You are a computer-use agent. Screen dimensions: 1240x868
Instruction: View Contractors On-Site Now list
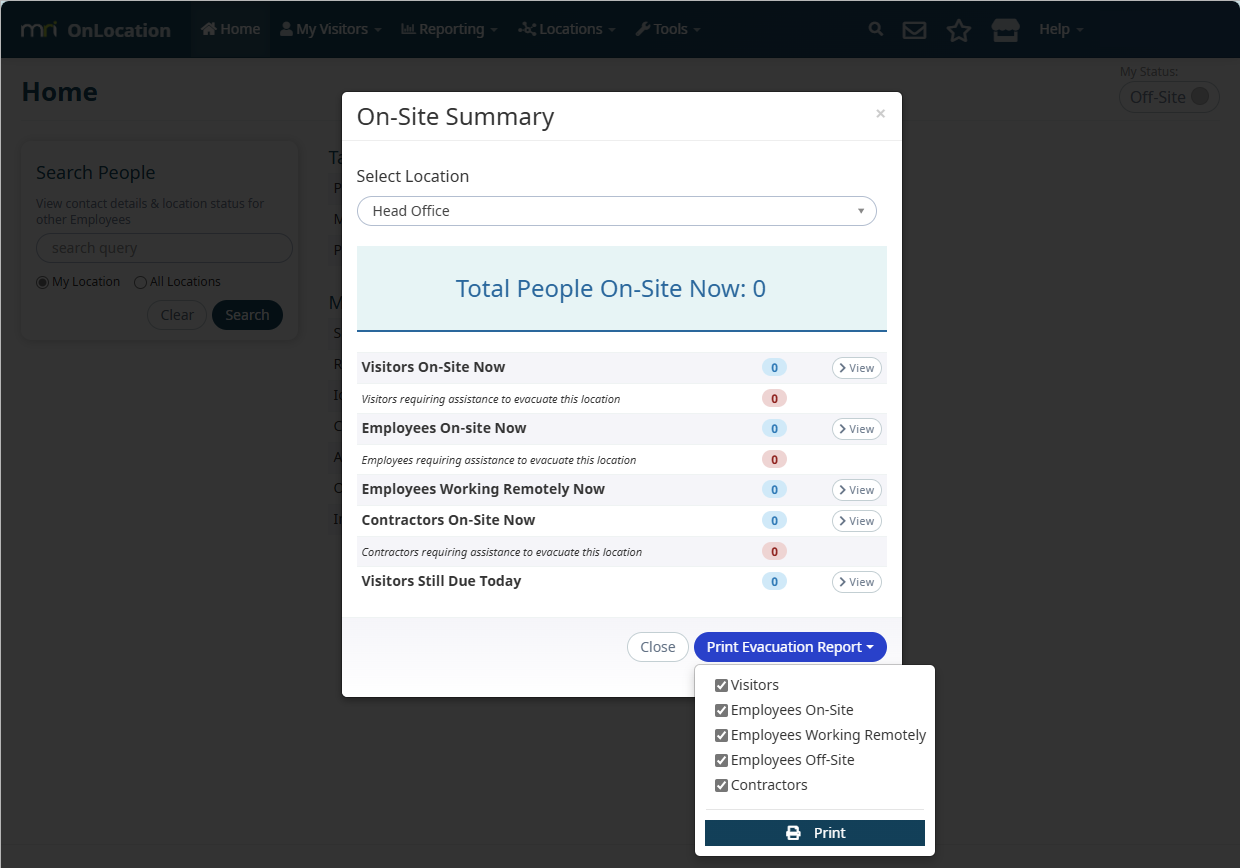[x=856, y=521]
